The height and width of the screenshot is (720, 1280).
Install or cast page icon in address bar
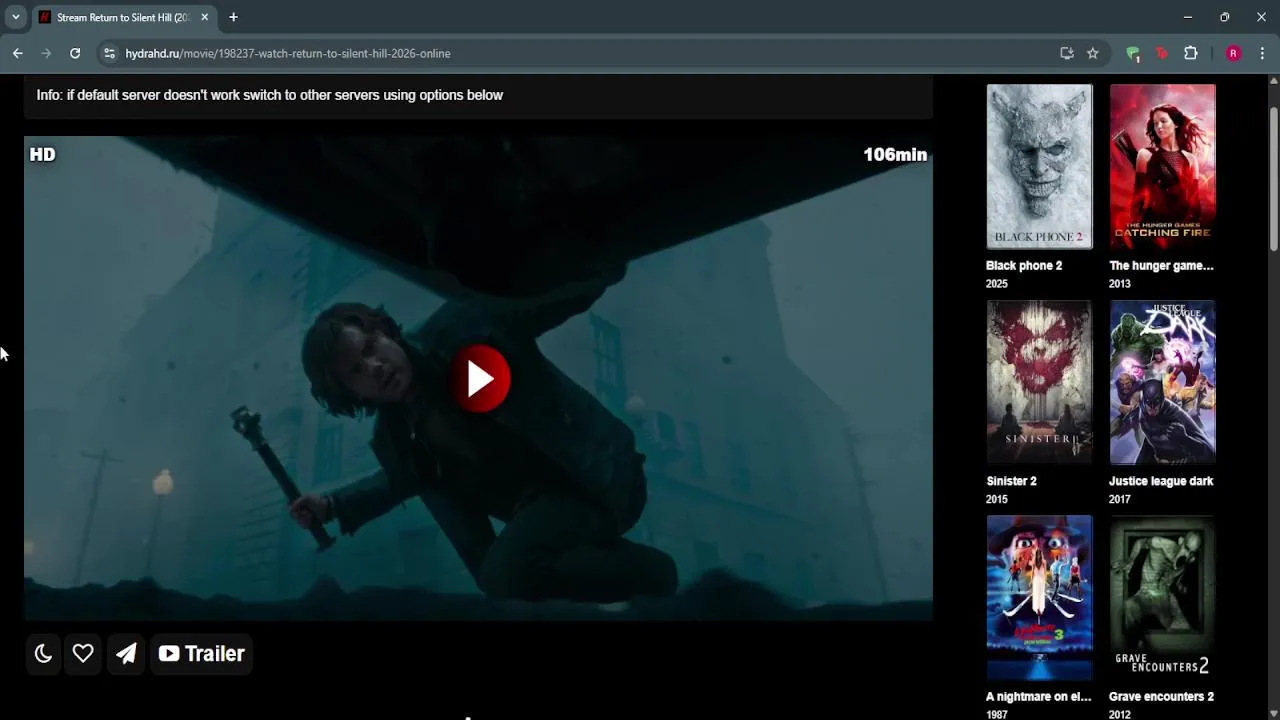point(1067,53)
